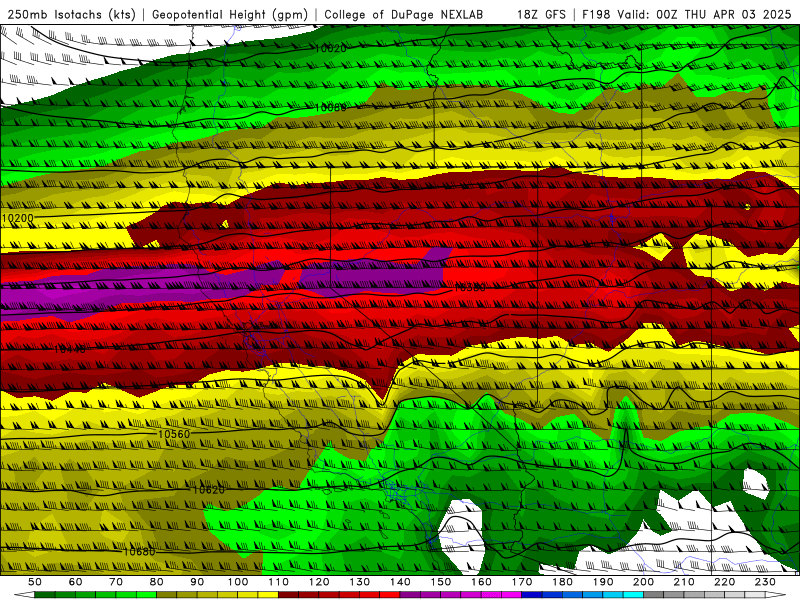Click the valid time '00Z THU APR 03 2025'
Image resolution: width=800 pixels, height=600 pixels.
723,15
